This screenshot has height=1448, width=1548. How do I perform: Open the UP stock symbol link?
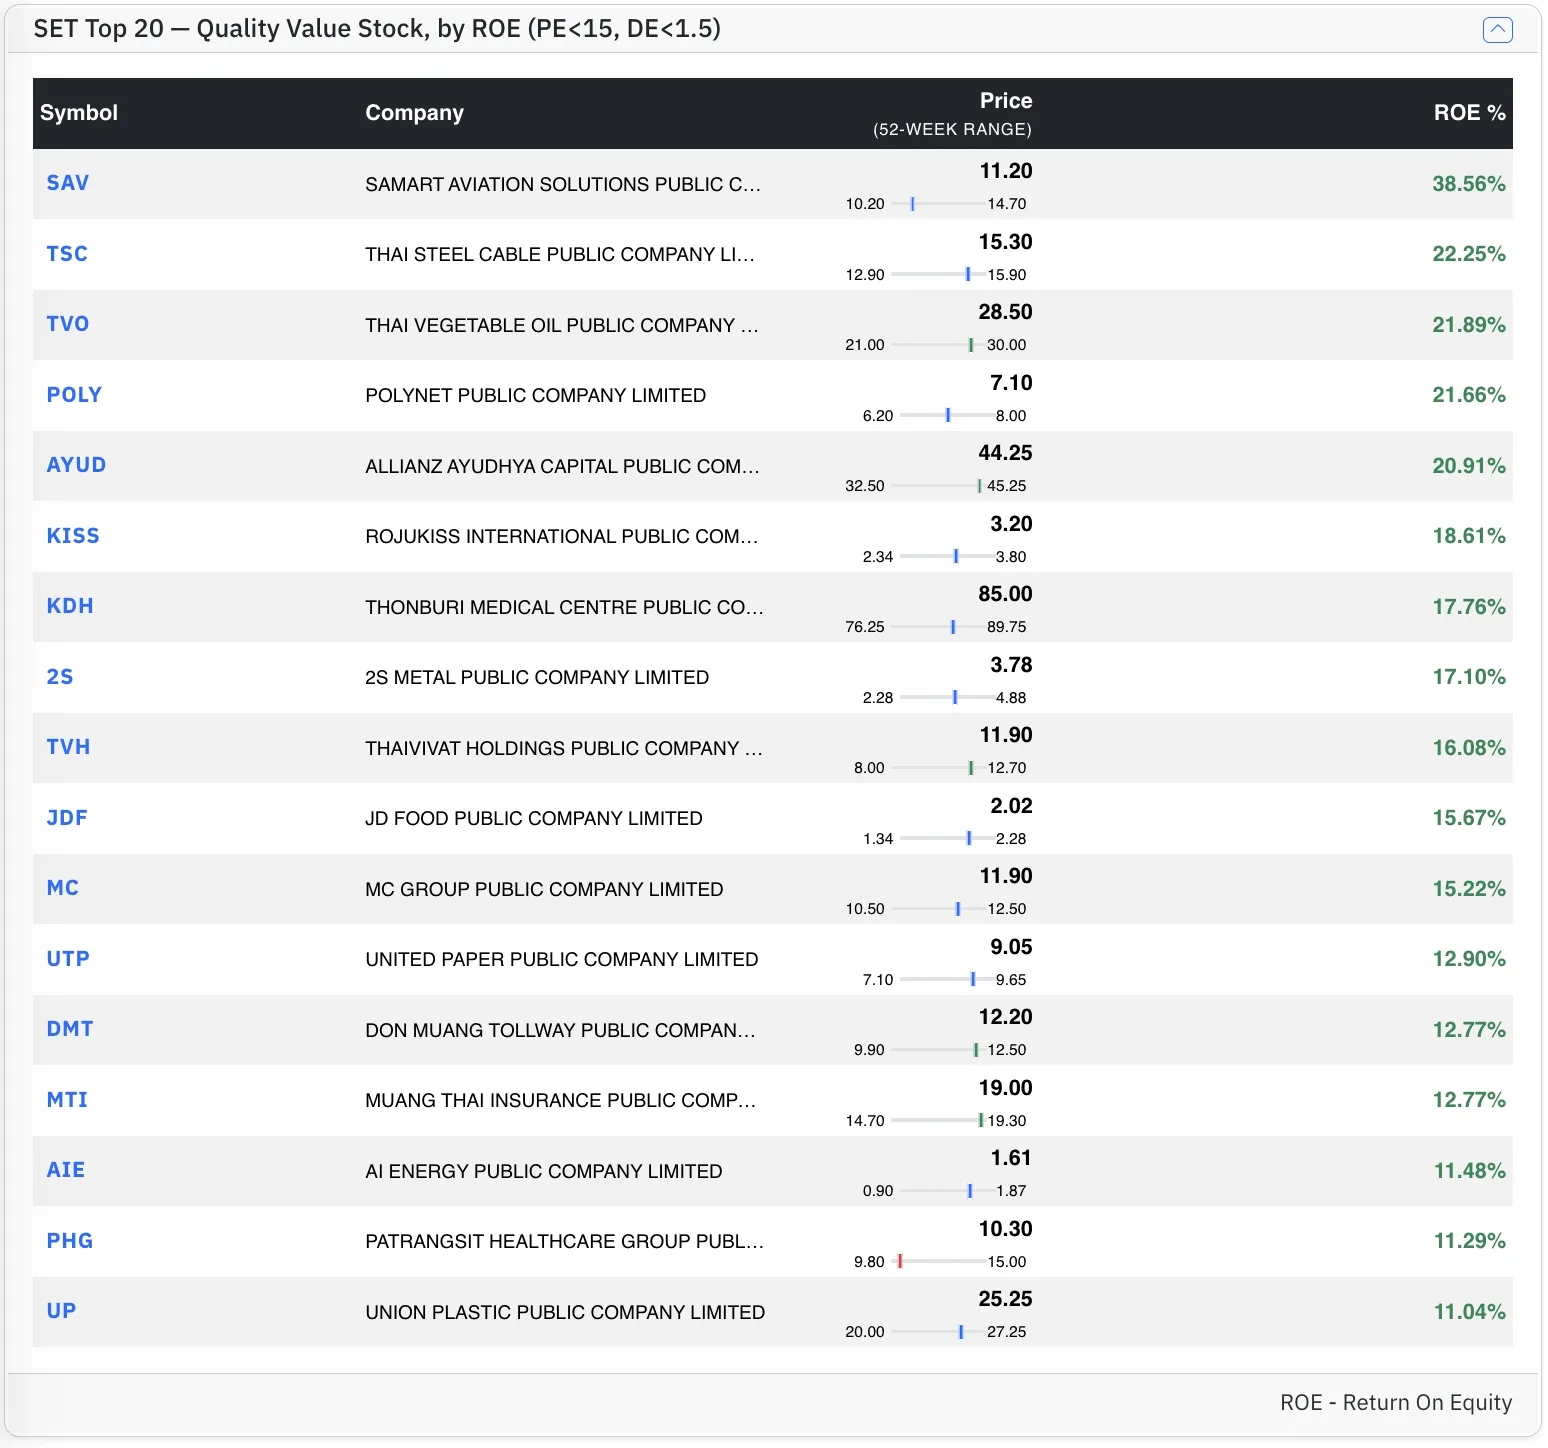[x=61, y=1311]
